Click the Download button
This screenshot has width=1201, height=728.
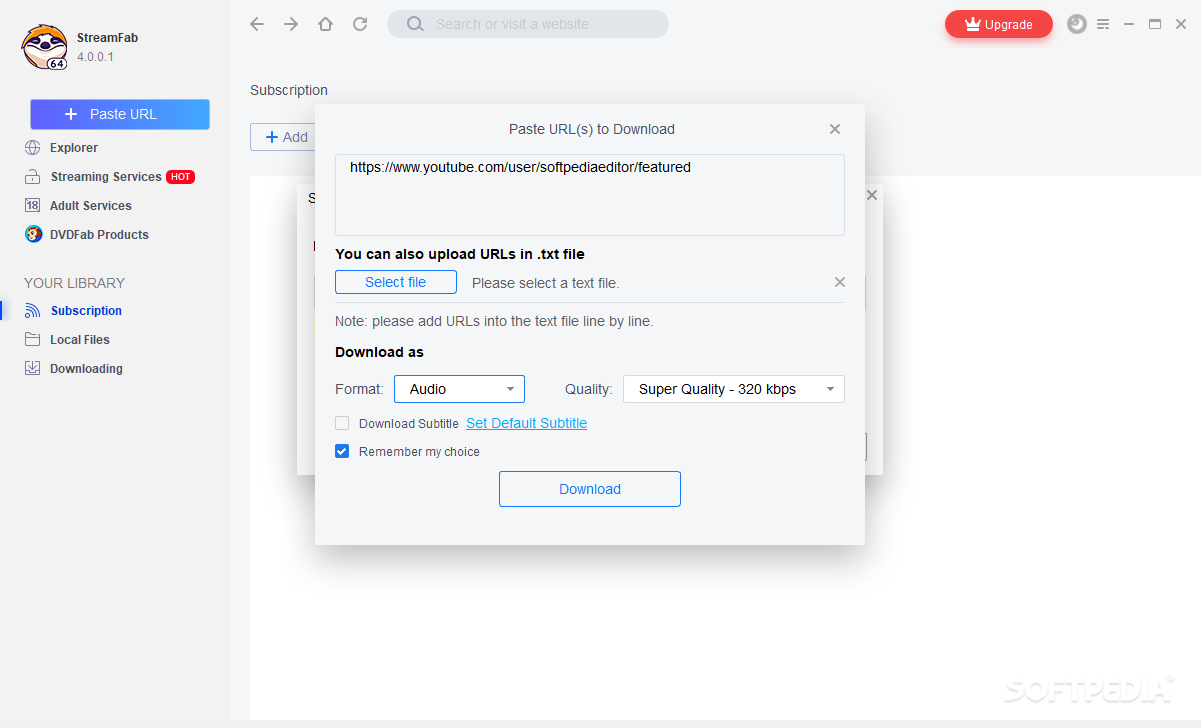pos(590,489)
